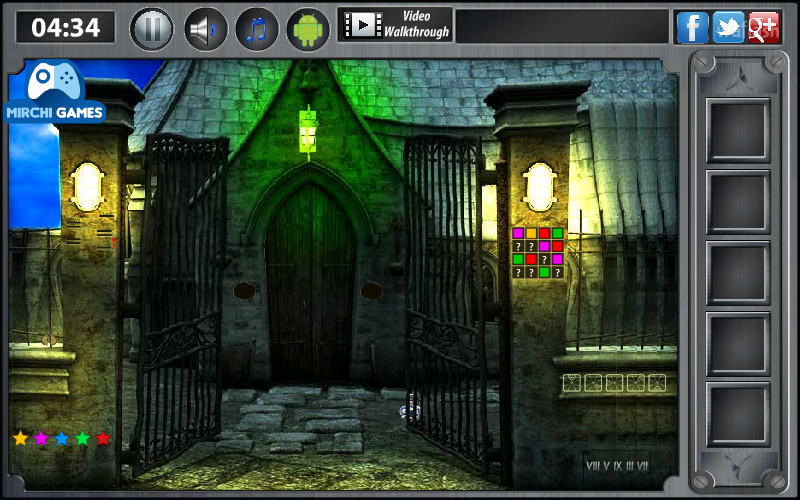Click the dark oval hole left of the door
The width and height of the screenshot is (800, 500).
[x=244, y=291]
